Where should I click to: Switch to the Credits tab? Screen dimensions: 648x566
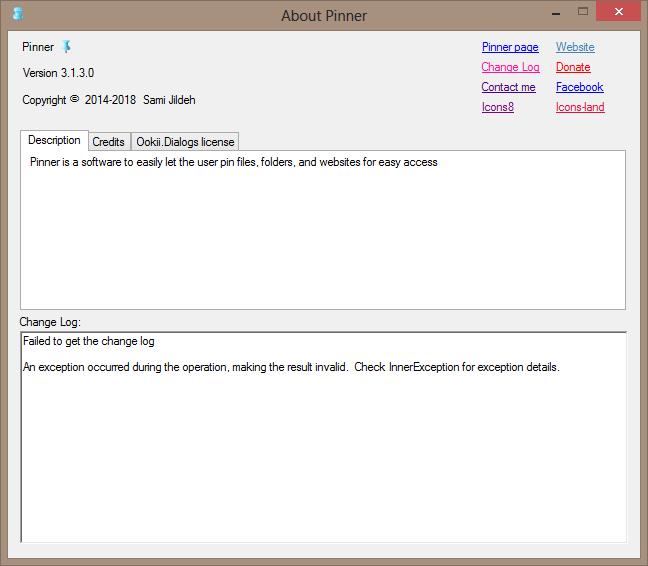click(108, 142)
